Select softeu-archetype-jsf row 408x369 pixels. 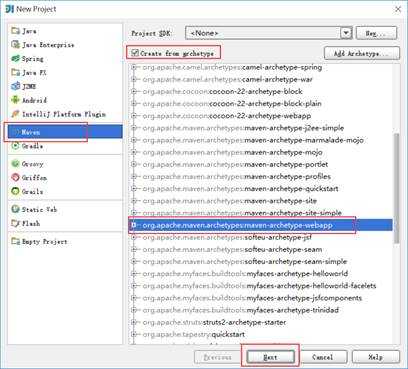[x=227, y=237]
